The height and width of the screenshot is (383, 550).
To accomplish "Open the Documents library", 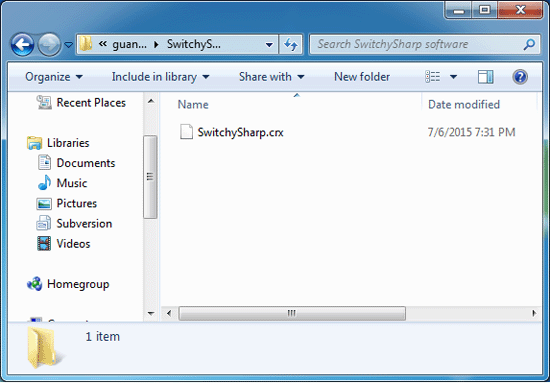I will pyautogui.click(x=86, y=163).
